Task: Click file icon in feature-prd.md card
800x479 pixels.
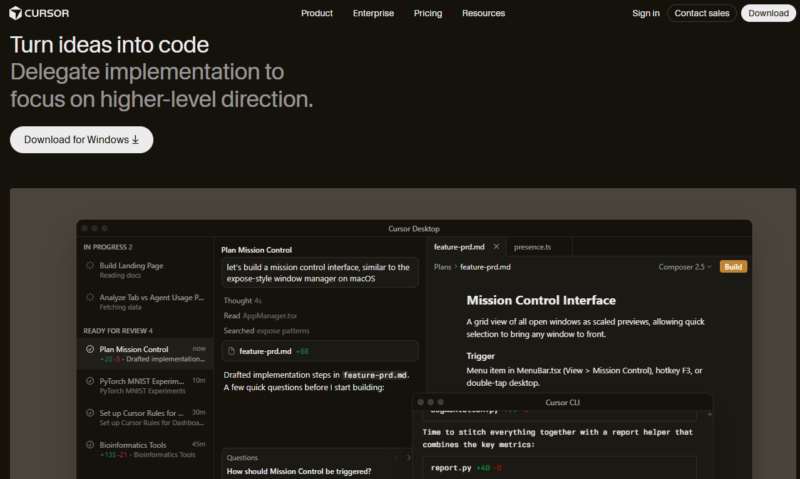Action: (231, 351)
